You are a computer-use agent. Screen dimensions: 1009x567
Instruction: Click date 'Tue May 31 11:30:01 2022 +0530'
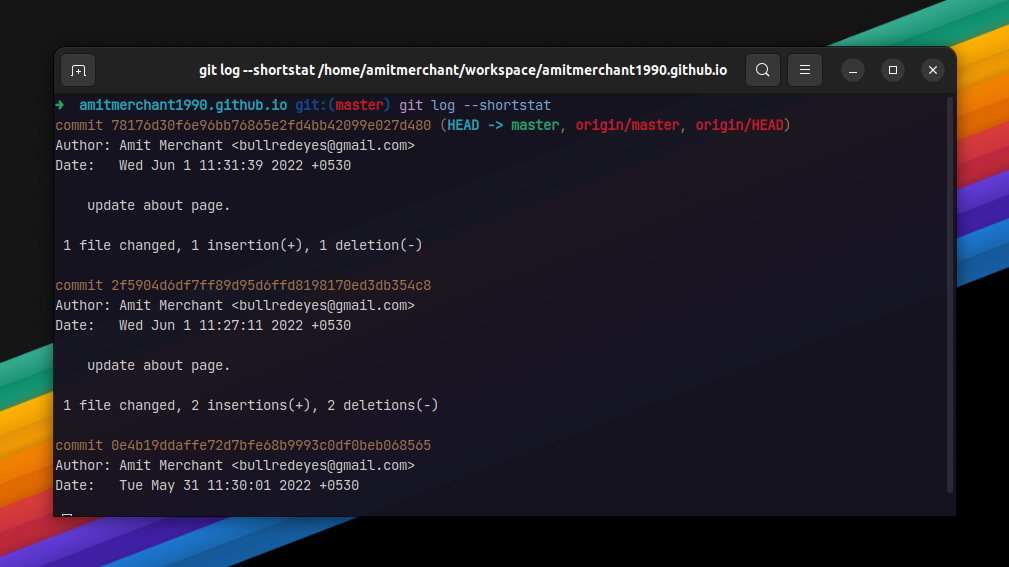[239, 485]
